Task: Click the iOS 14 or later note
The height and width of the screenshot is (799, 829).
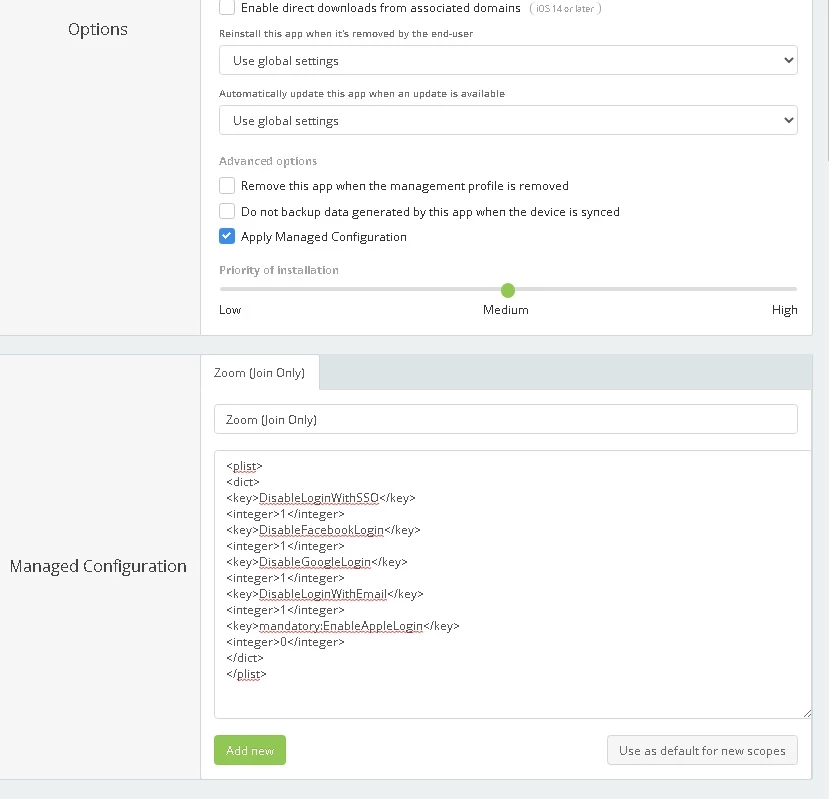Action: click(x=565, y=8)
